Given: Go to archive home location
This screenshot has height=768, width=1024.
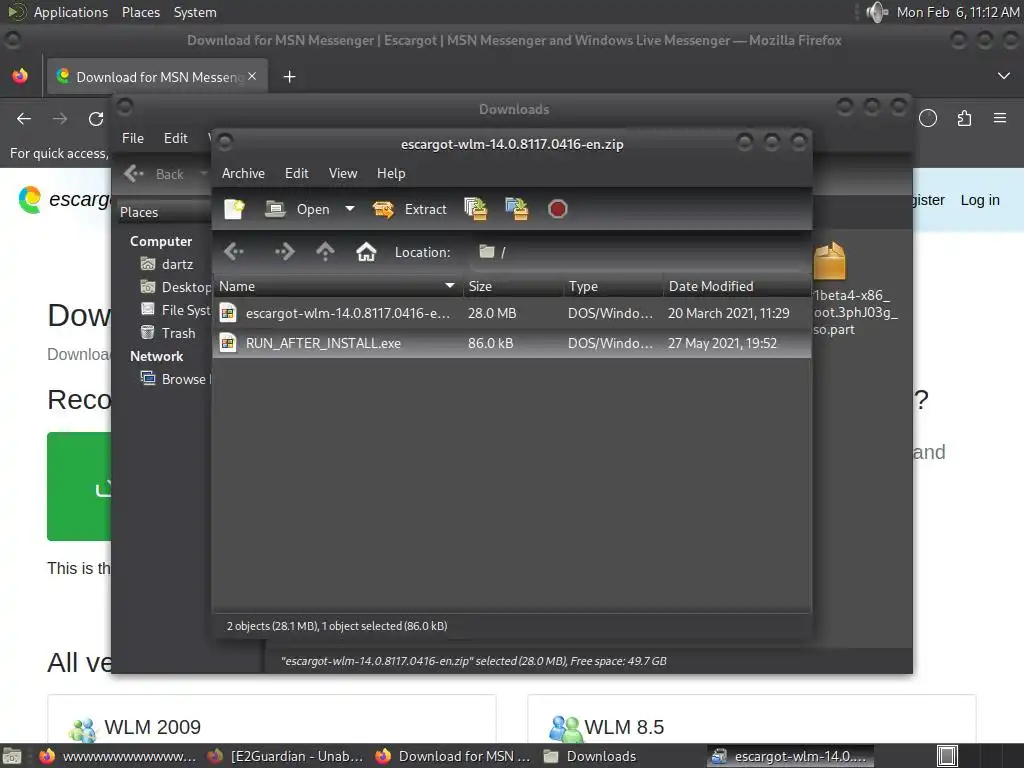Looking at the screenshot, I should [366, 251].
